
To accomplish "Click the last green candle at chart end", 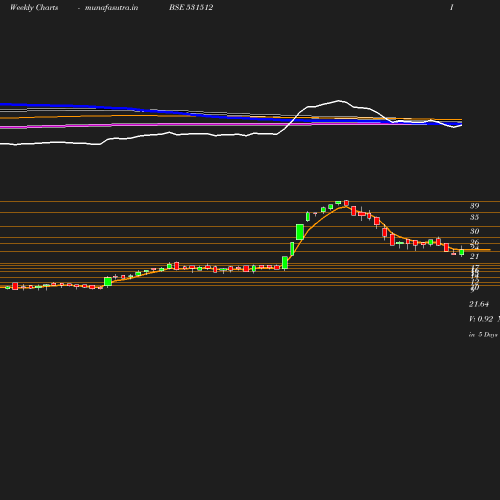I will click(x=462, y=252).
